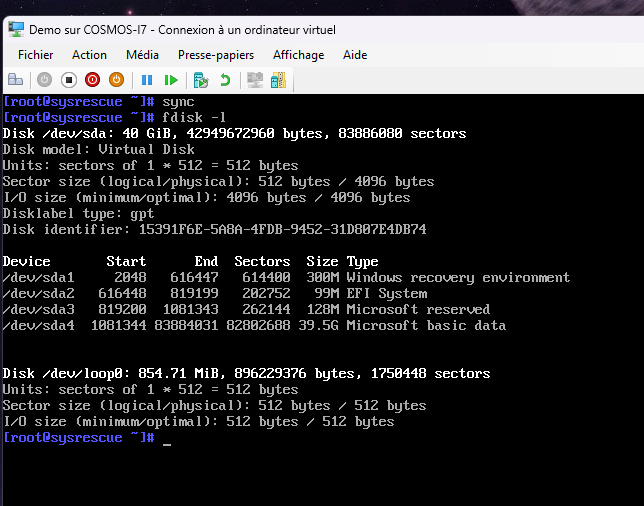Click the grey Start power icon

[x=45, y=80]
